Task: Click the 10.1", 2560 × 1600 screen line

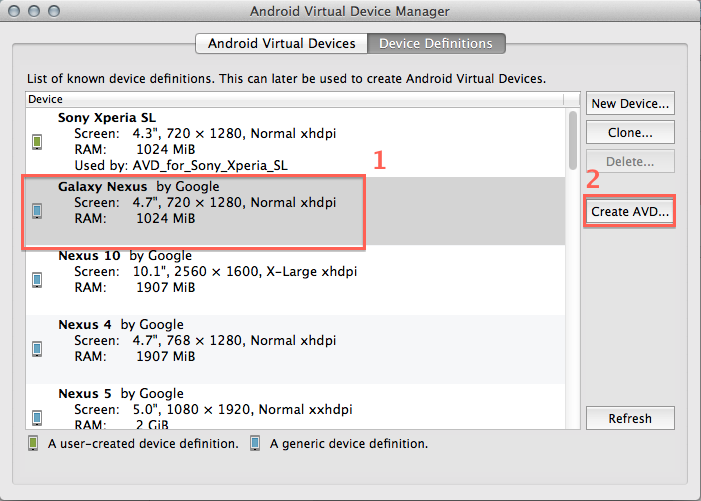Action: click(x=215, y=271)
